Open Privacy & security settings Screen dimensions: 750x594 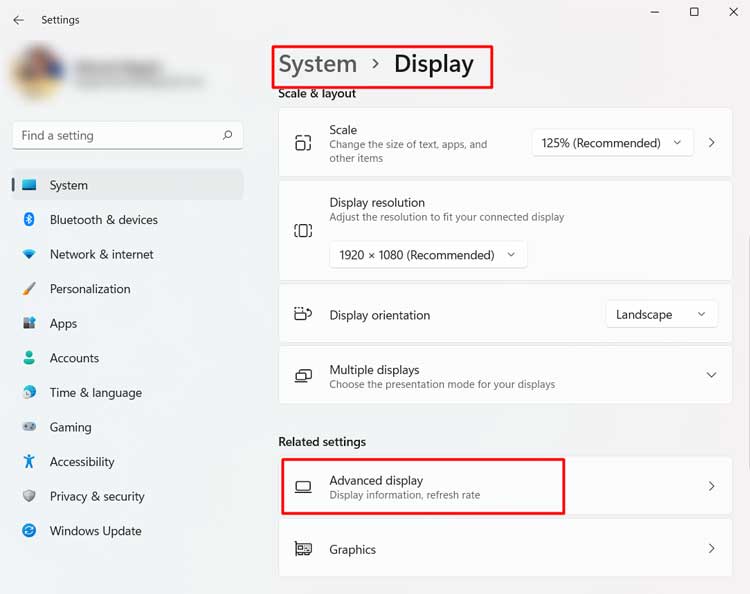127,495
